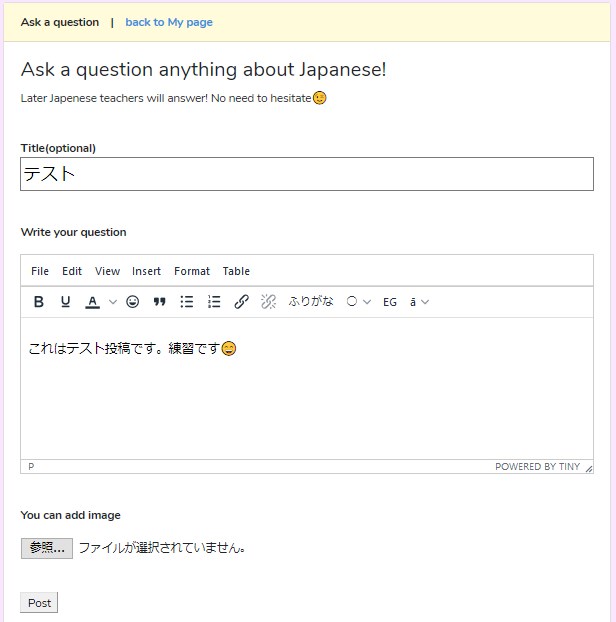Insert a blockquote
This screenshot has width=616, height=622.
click(x=159, y=302)
